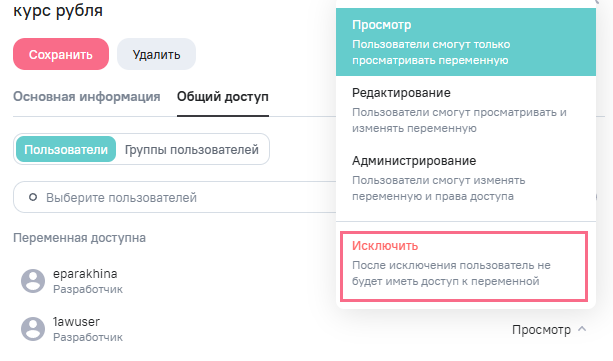The width and height of the screenshot is (613, 361).
Task: Toggle to Пользователи segment
Action: tap(66, 149)
